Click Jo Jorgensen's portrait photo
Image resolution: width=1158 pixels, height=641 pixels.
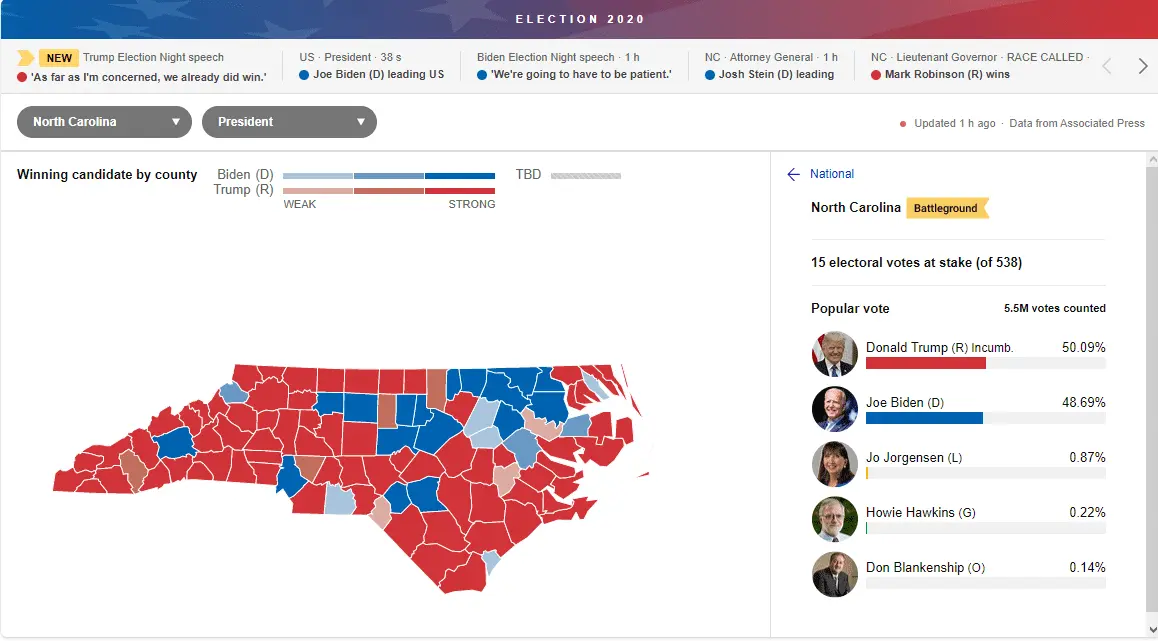pyautogui.click(x=835, y=464)
